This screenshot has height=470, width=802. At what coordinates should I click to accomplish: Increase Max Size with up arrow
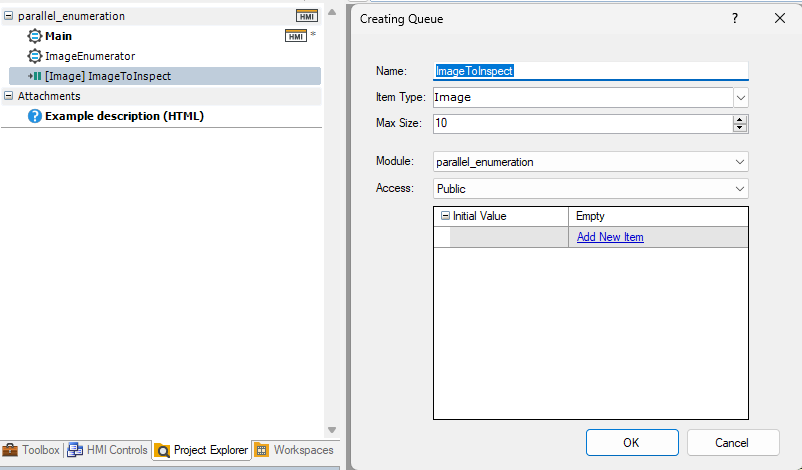(740, 119)
